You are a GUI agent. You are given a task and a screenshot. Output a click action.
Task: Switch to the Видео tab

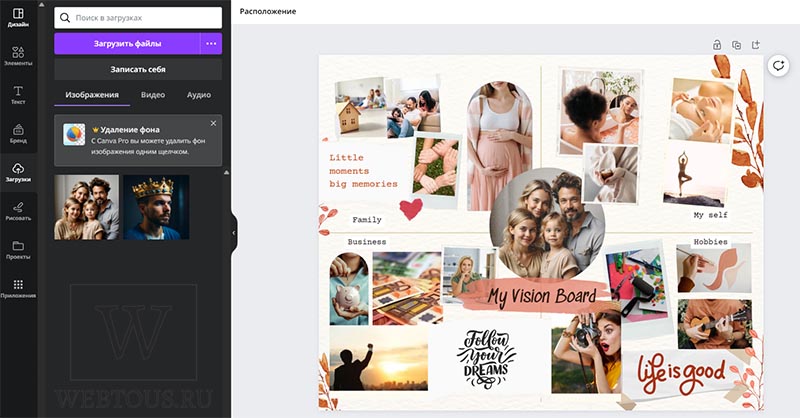pos(153,95)
